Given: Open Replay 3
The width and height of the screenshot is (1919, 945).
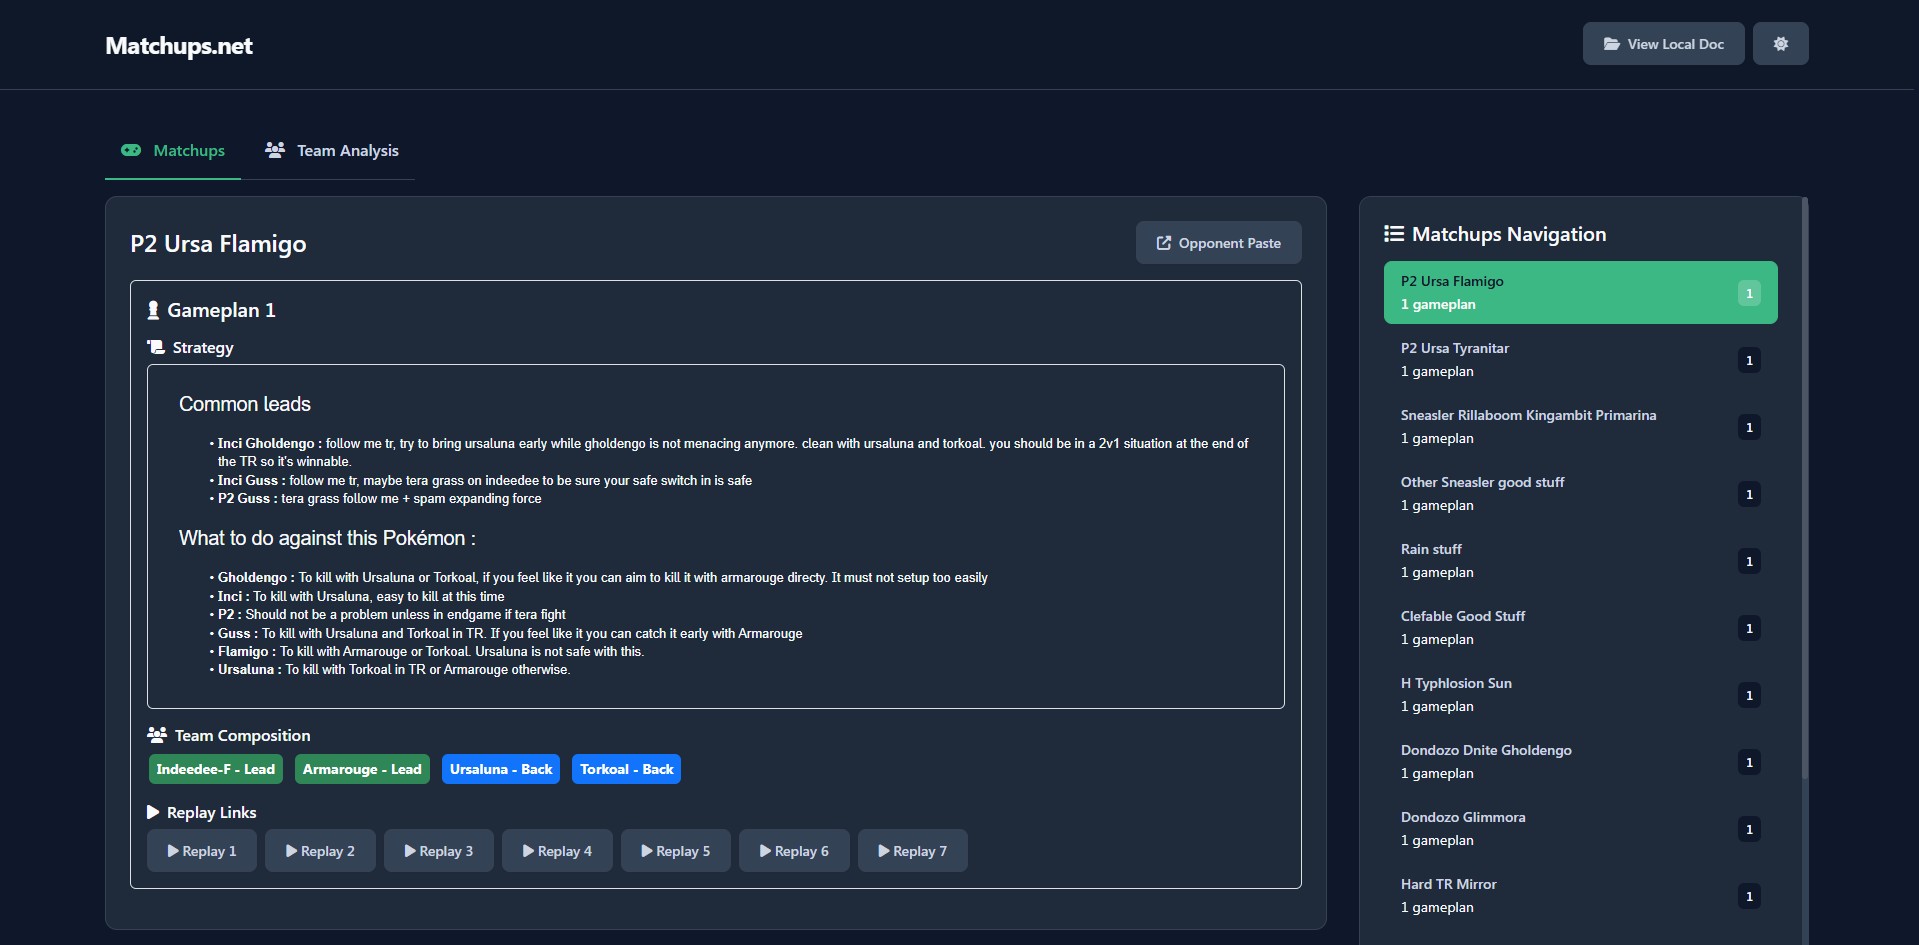Looking at the screenshot, I should (x=439, y=851).
